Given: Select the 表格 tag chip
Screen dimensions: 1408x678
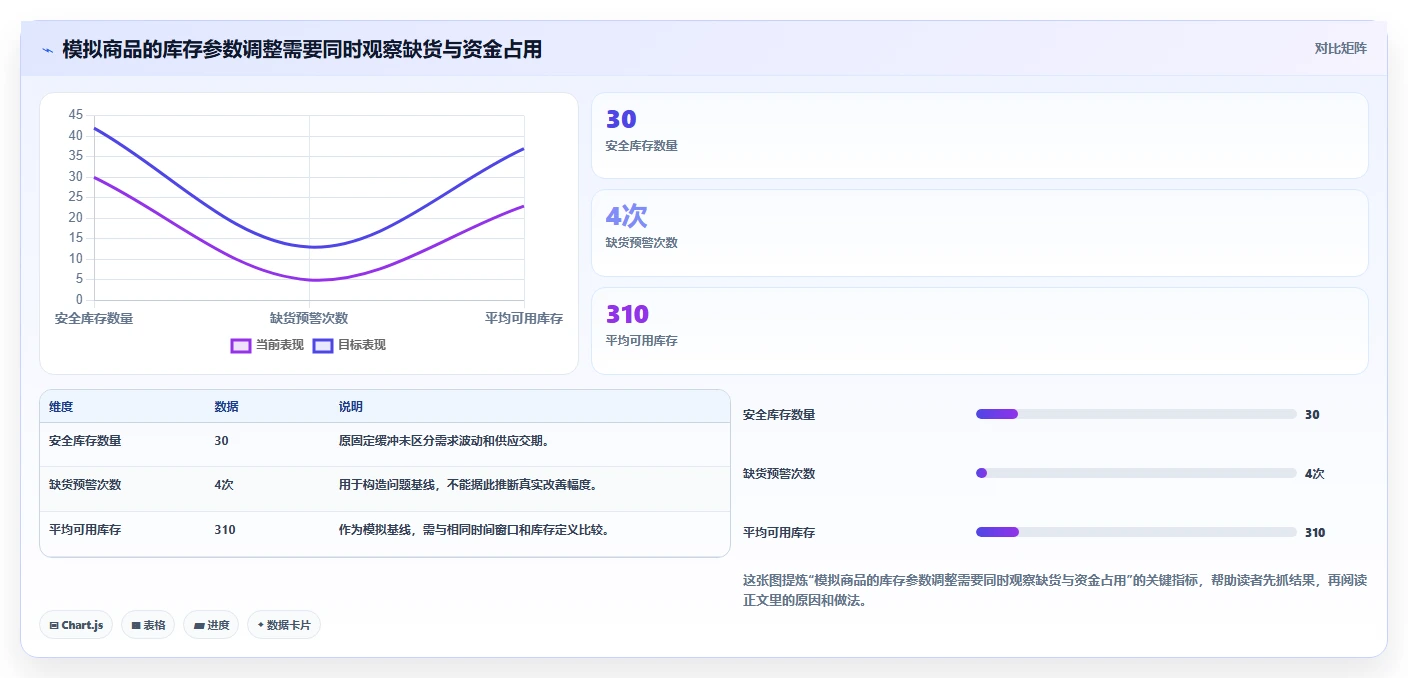Looking at the screenshot, I should (x=148, y=625).
